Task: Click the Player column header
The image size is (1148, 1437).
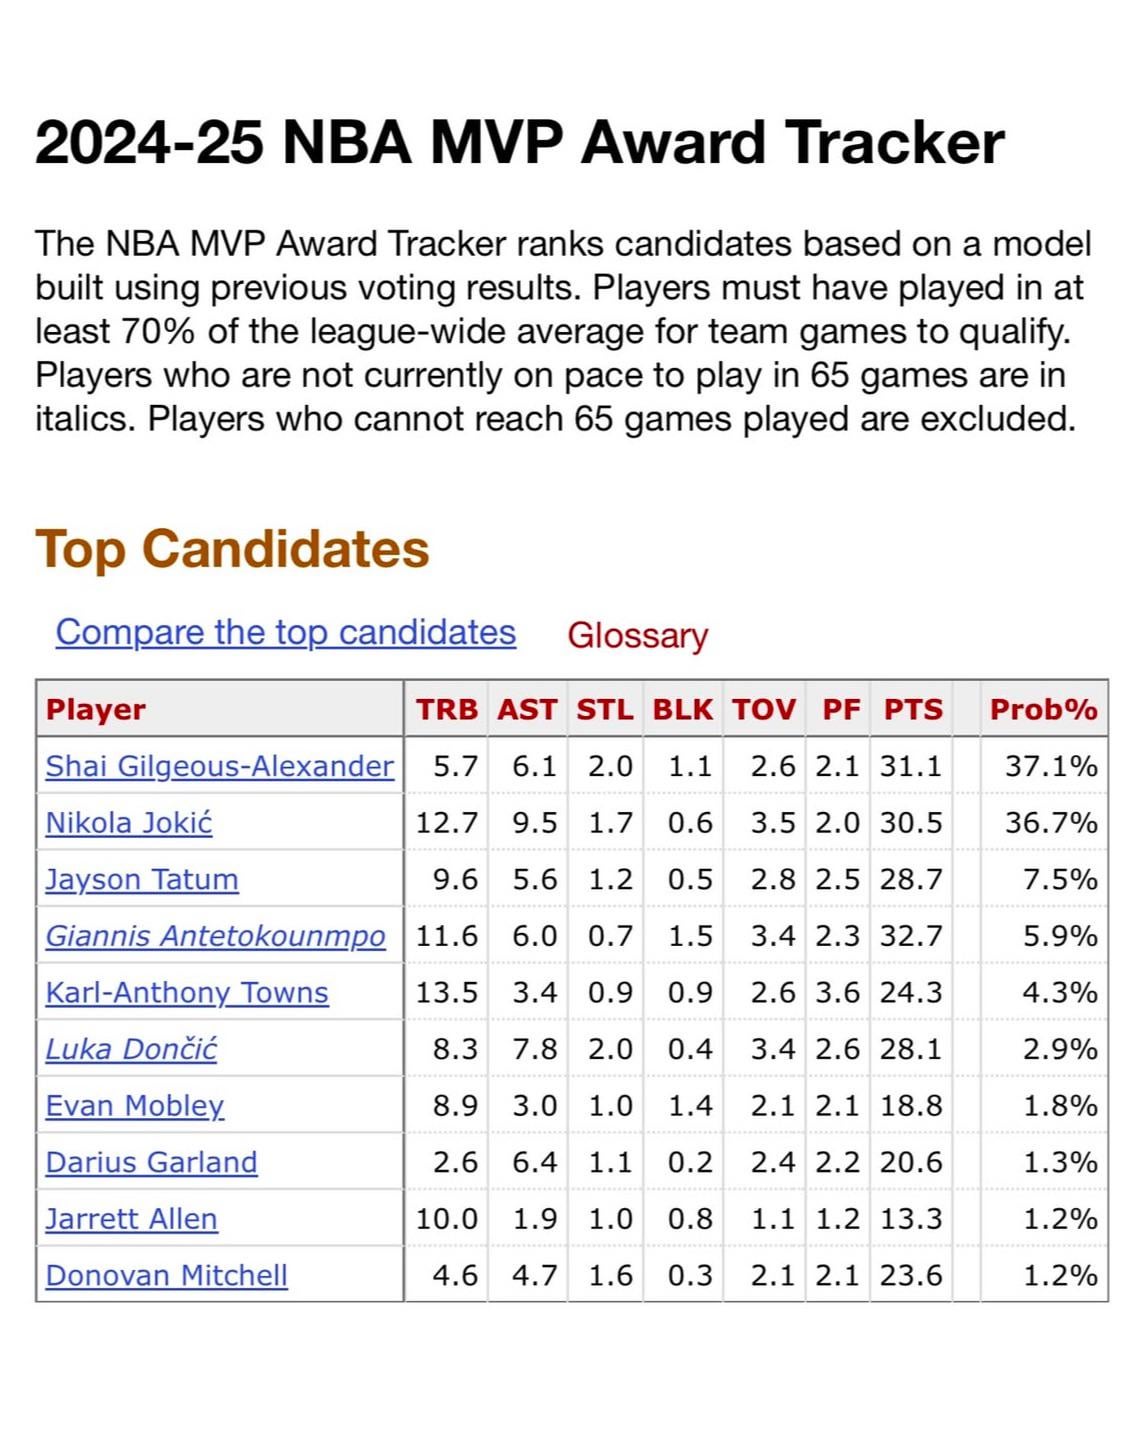Action: (x=96, y=709)
